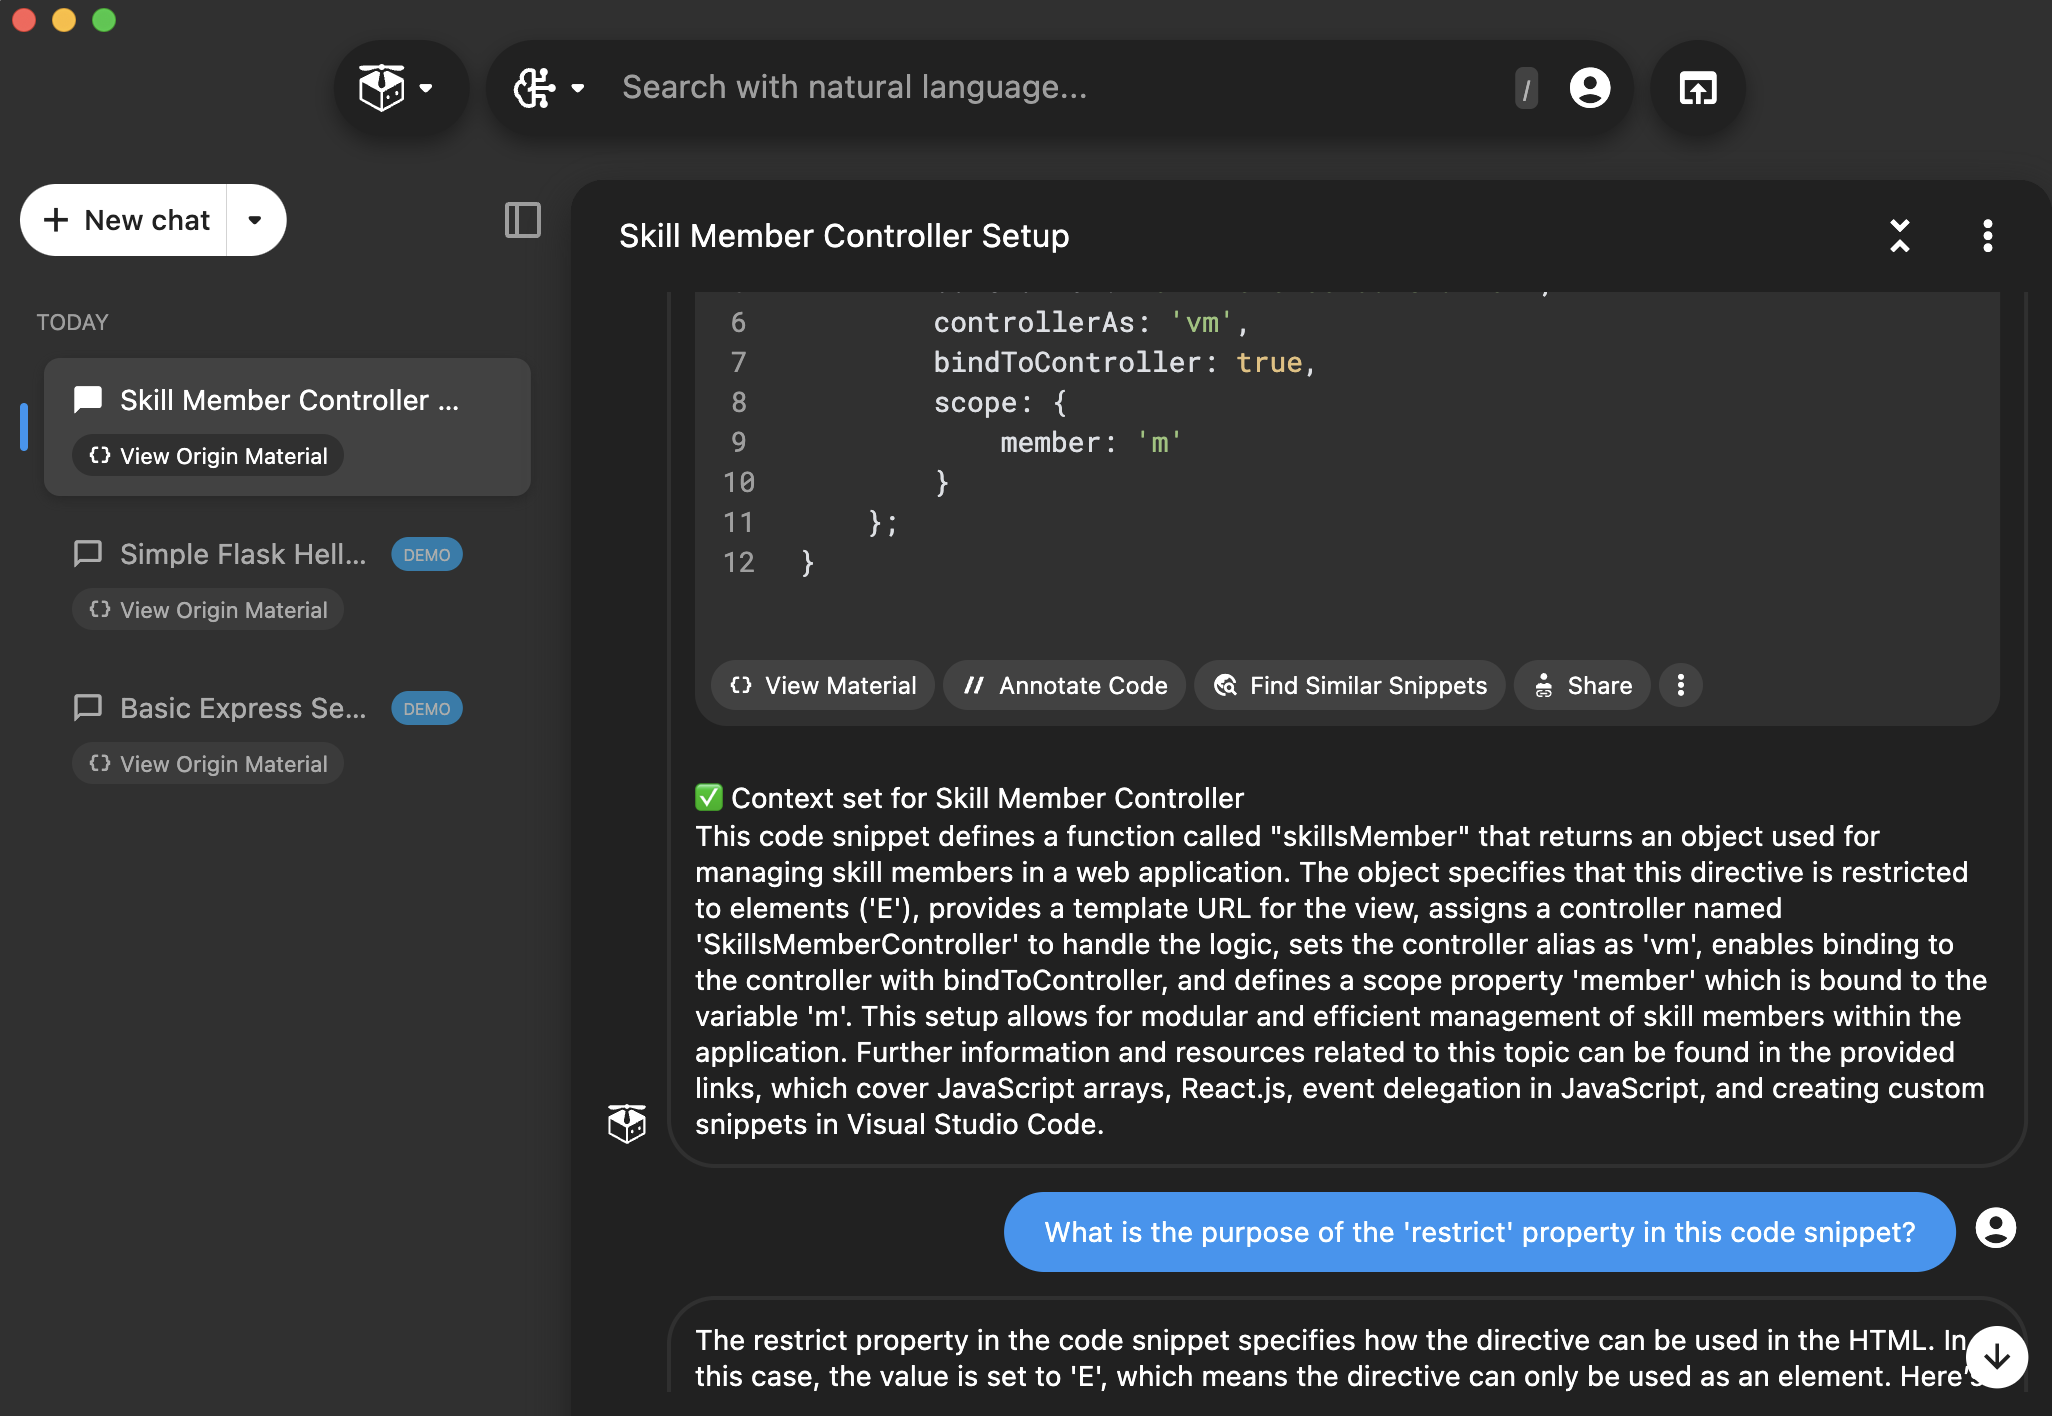Toggle the sidebar panel icon
This screenshot has height=1416, width=2052.
[x=522, y=220]
